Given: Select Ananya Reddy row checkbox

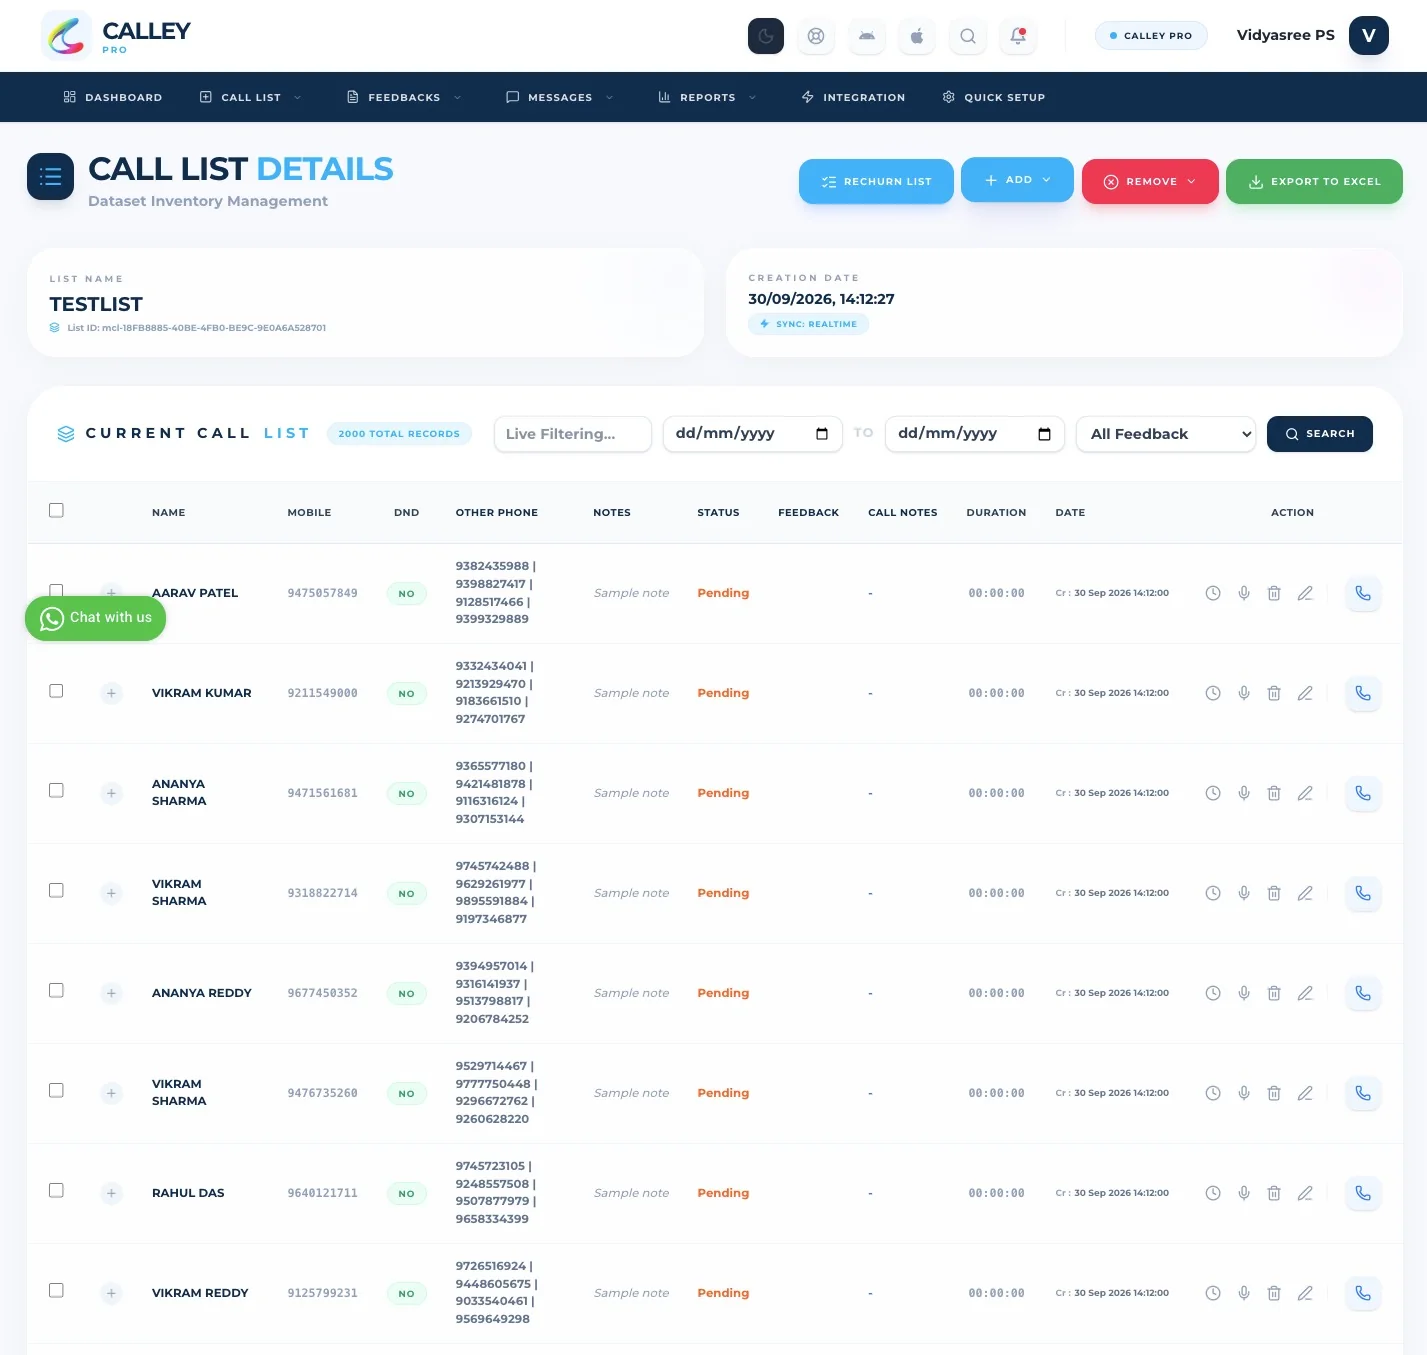Looking at the screenshot, I should click(56, 990).
